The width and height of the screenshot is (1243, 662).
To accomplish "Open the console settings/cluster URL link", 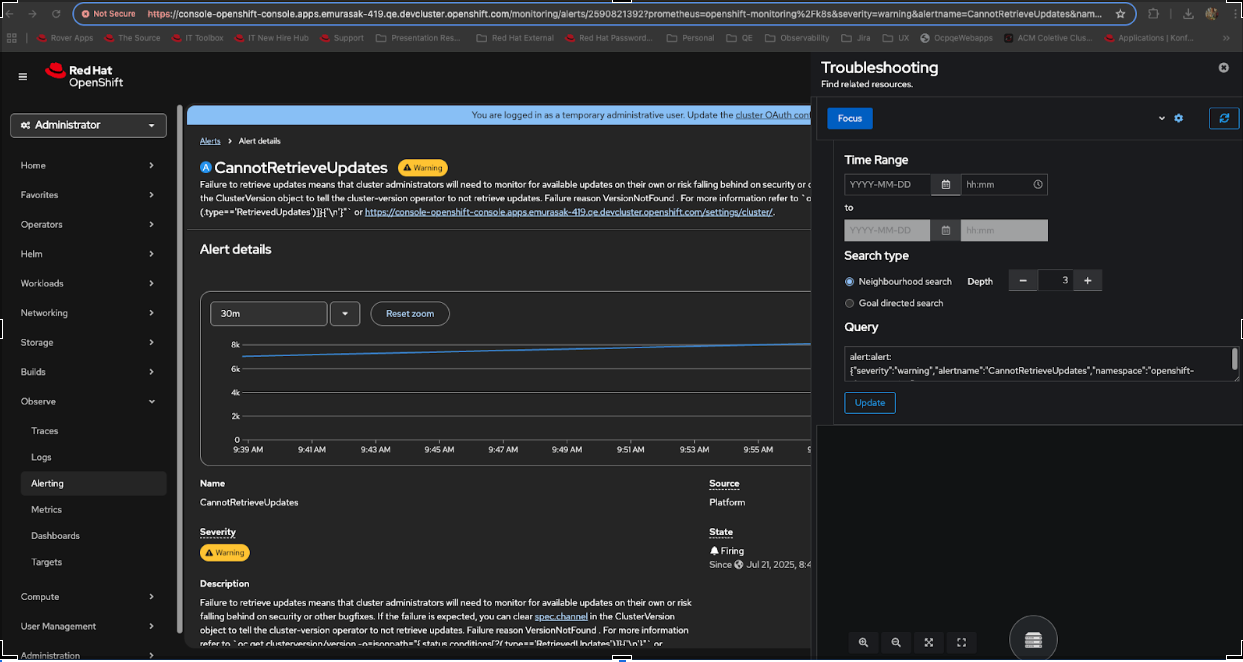I will tap(569, 212).
